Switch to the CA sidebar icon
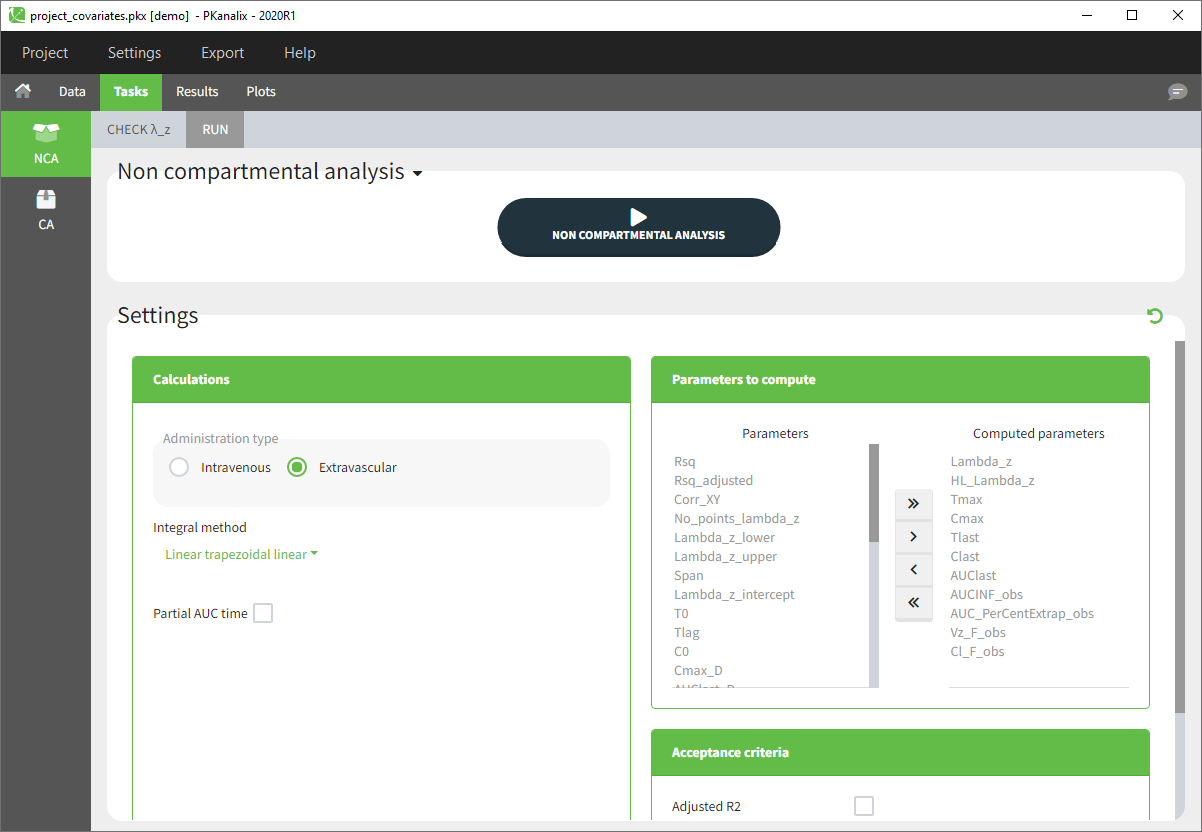1202x832 pixels. coord(46,210)
